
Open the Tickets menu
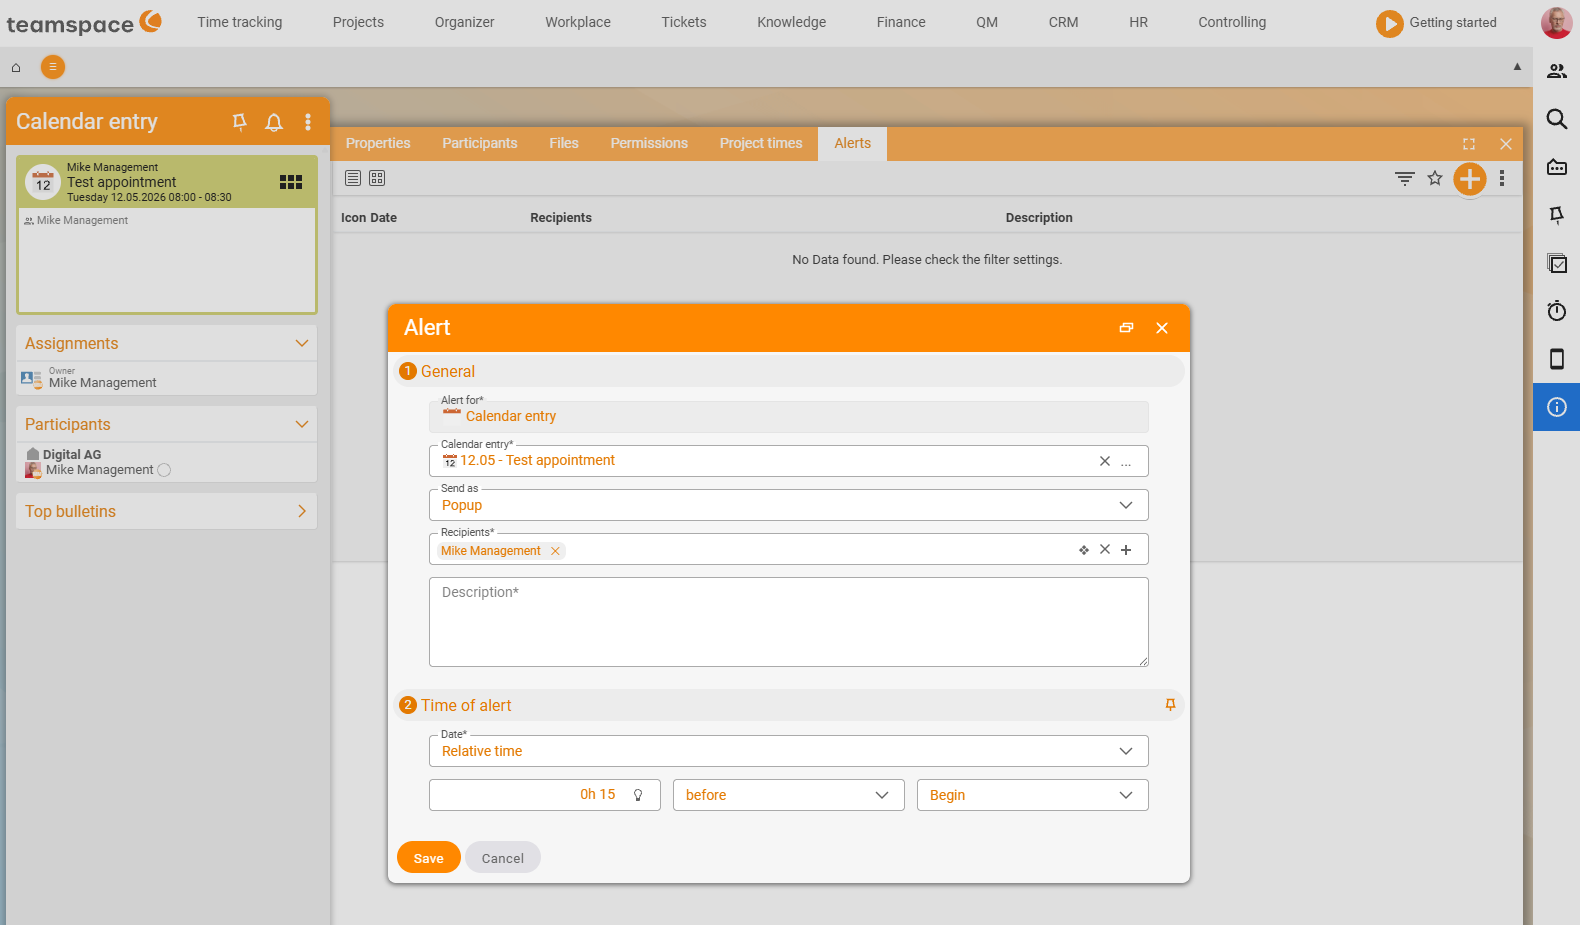684,22
